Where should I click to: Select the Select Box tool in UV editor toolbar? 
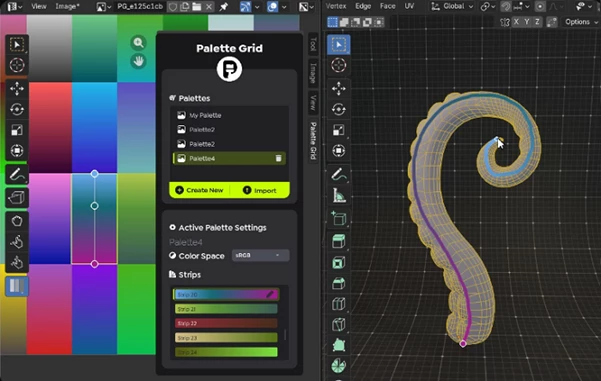coord(17,44)
